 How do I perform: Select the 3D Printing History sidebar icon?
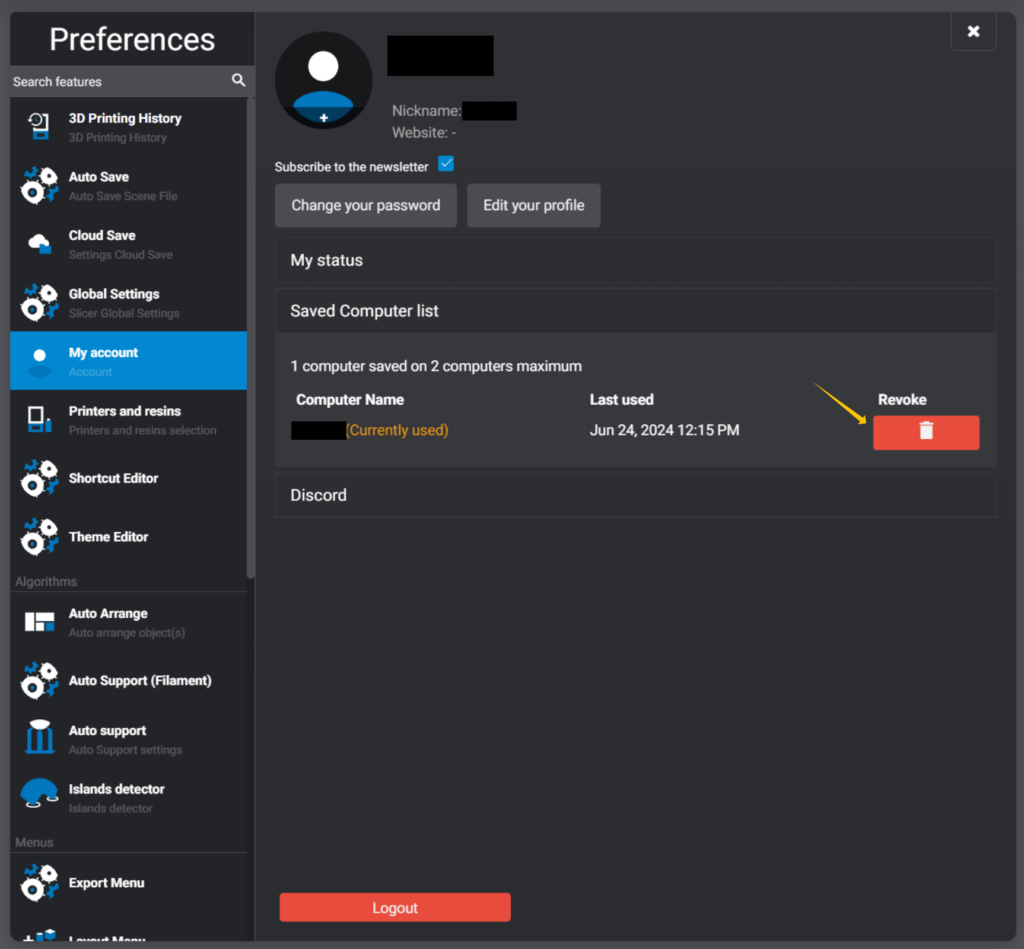click(x=39, y=126)
